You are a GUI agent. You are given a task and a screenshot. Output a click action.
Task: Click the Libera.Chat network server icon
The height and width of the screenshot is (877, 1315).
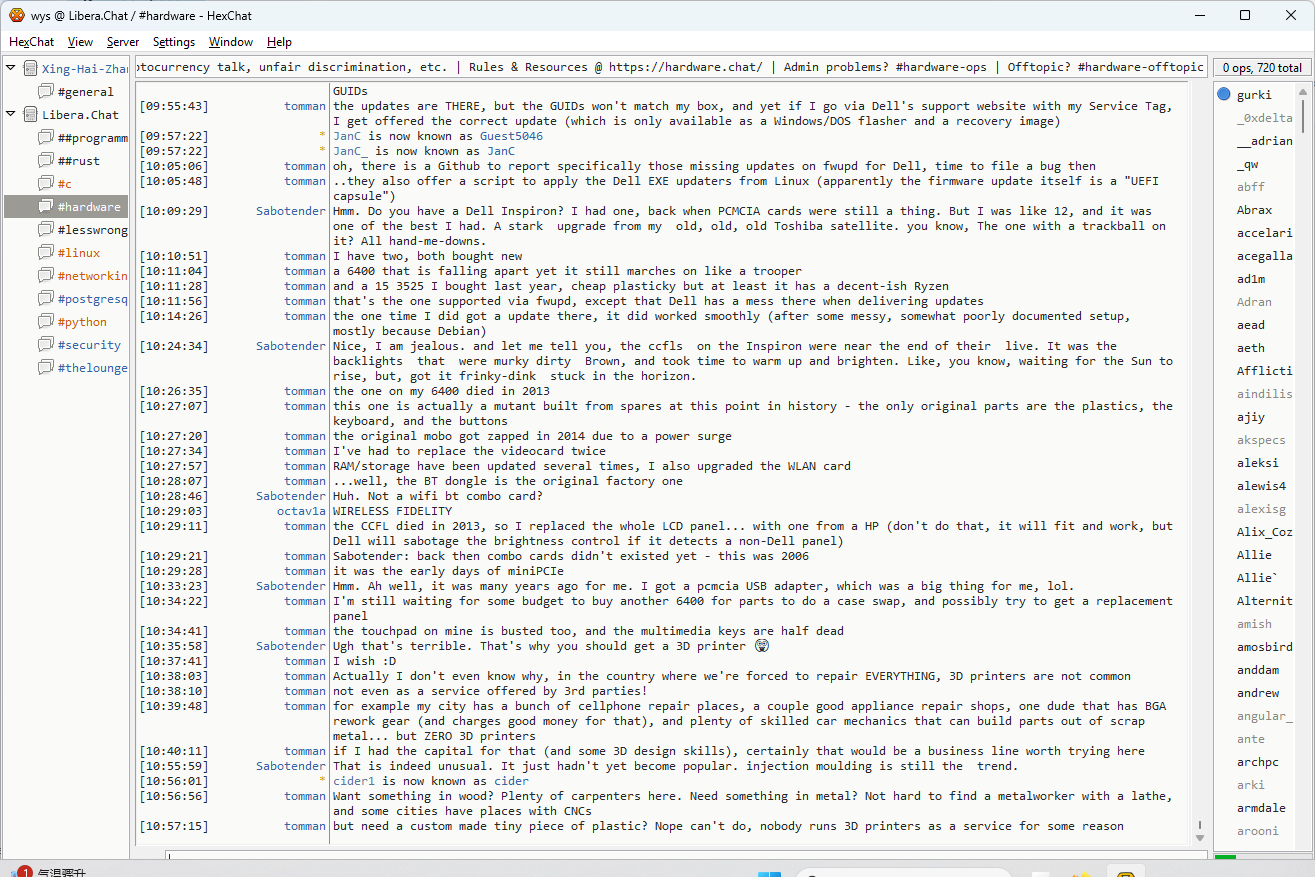pyautogui.click(x=30, y=115)
